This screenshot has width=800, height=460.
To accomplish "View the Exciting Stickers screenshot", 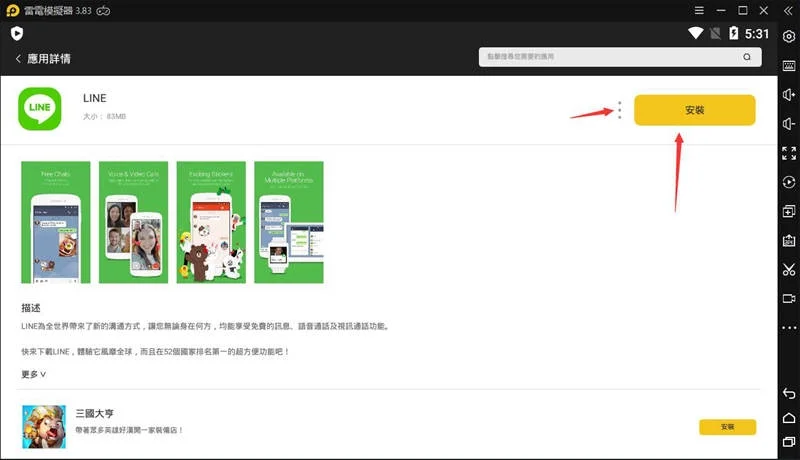I will pyautogui.click(x=211, y=222).
